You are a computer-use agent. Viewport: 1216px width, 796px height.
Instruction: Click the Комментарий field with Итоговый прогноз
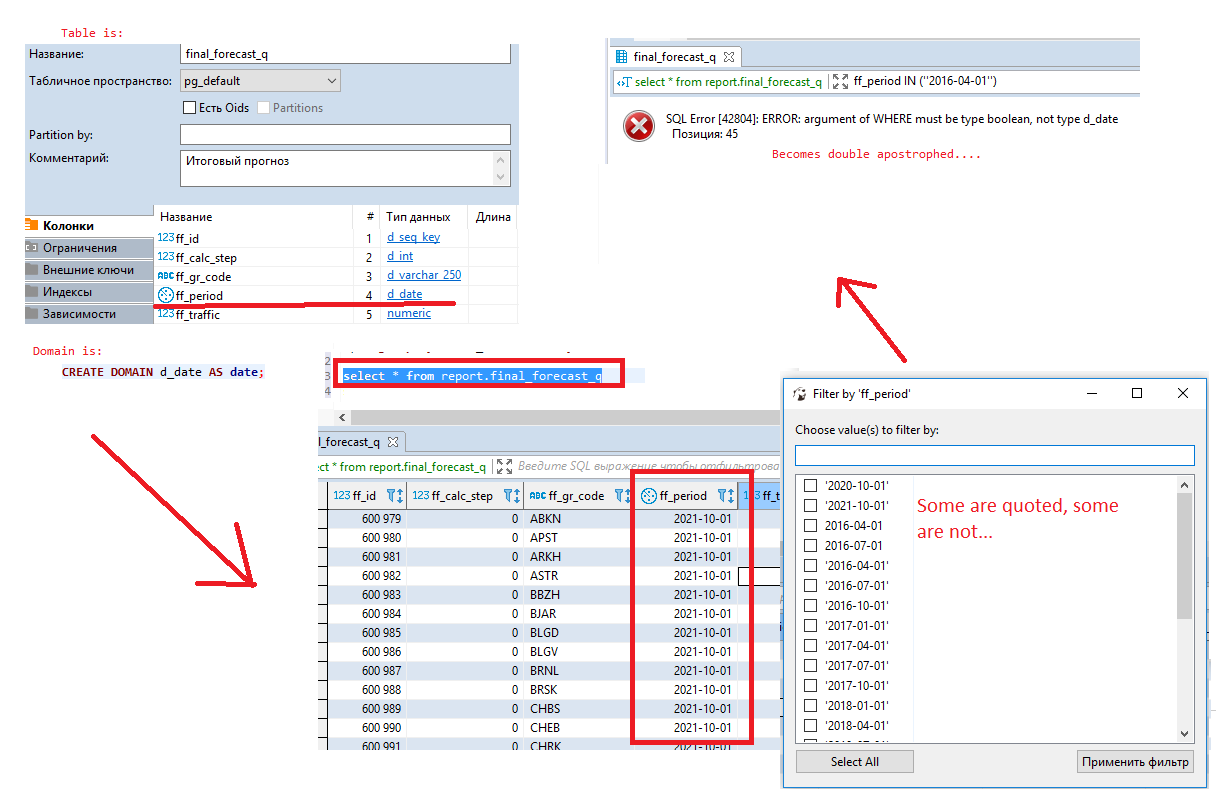(x=345, y=168)
